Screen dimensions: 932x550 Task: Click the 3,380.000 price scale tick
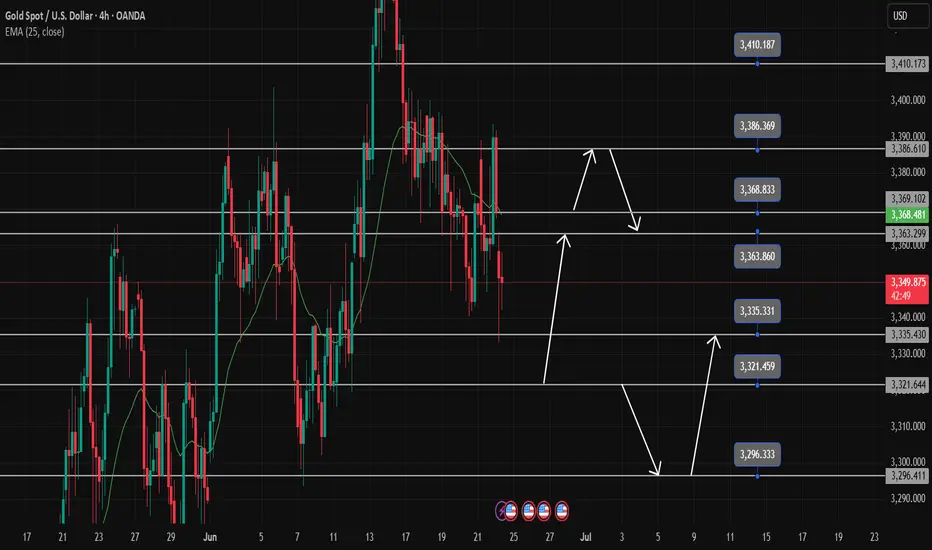(x=908, y=172)
